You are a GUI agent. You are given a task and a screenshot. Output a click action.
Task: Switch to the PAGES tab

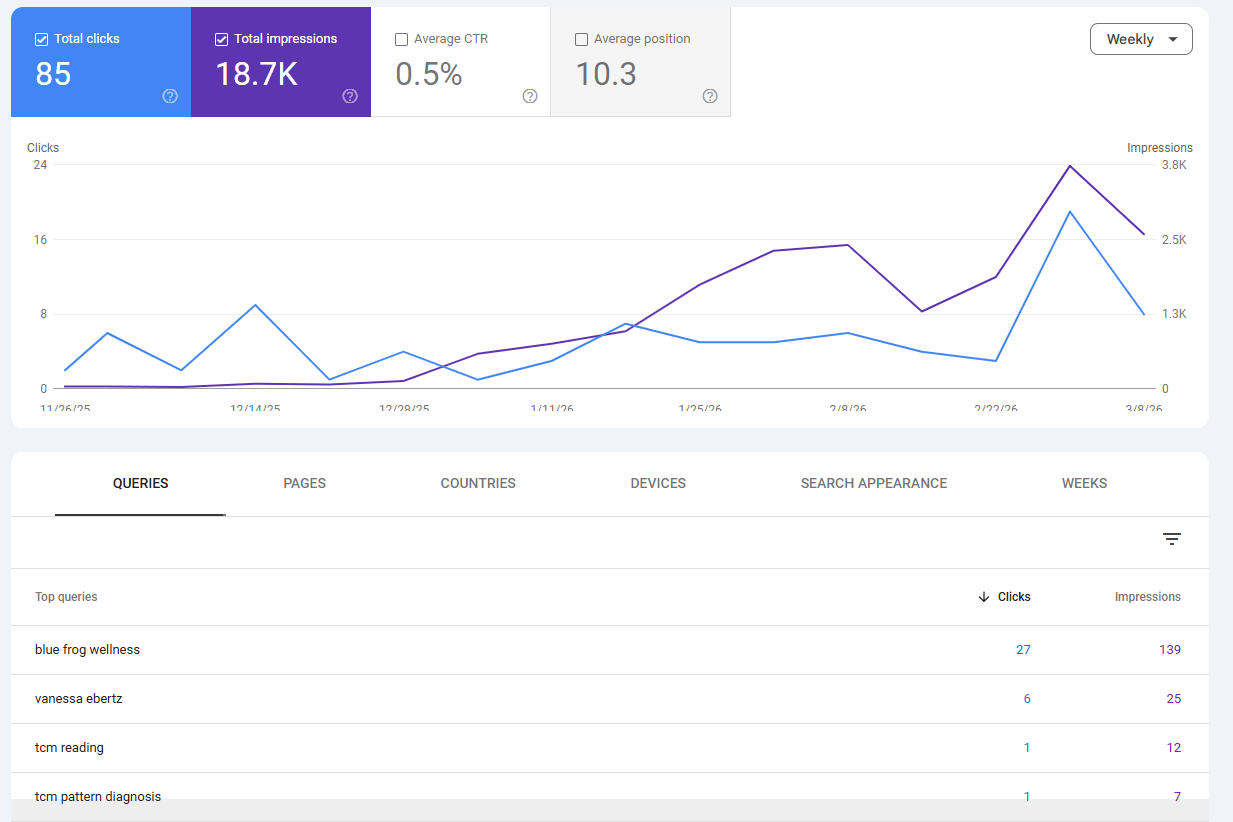pyautogui.click(x=304, y=483)
